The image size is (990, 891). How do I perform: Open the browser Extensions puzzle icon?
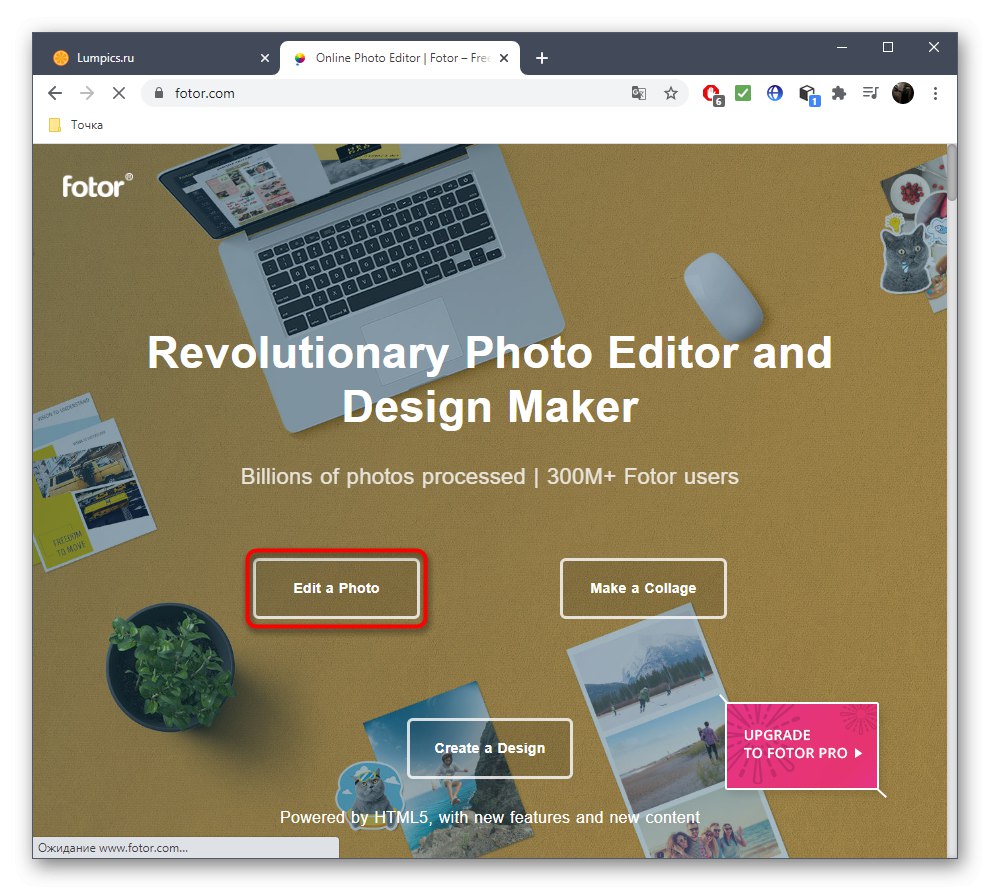(x=839, y=93)
